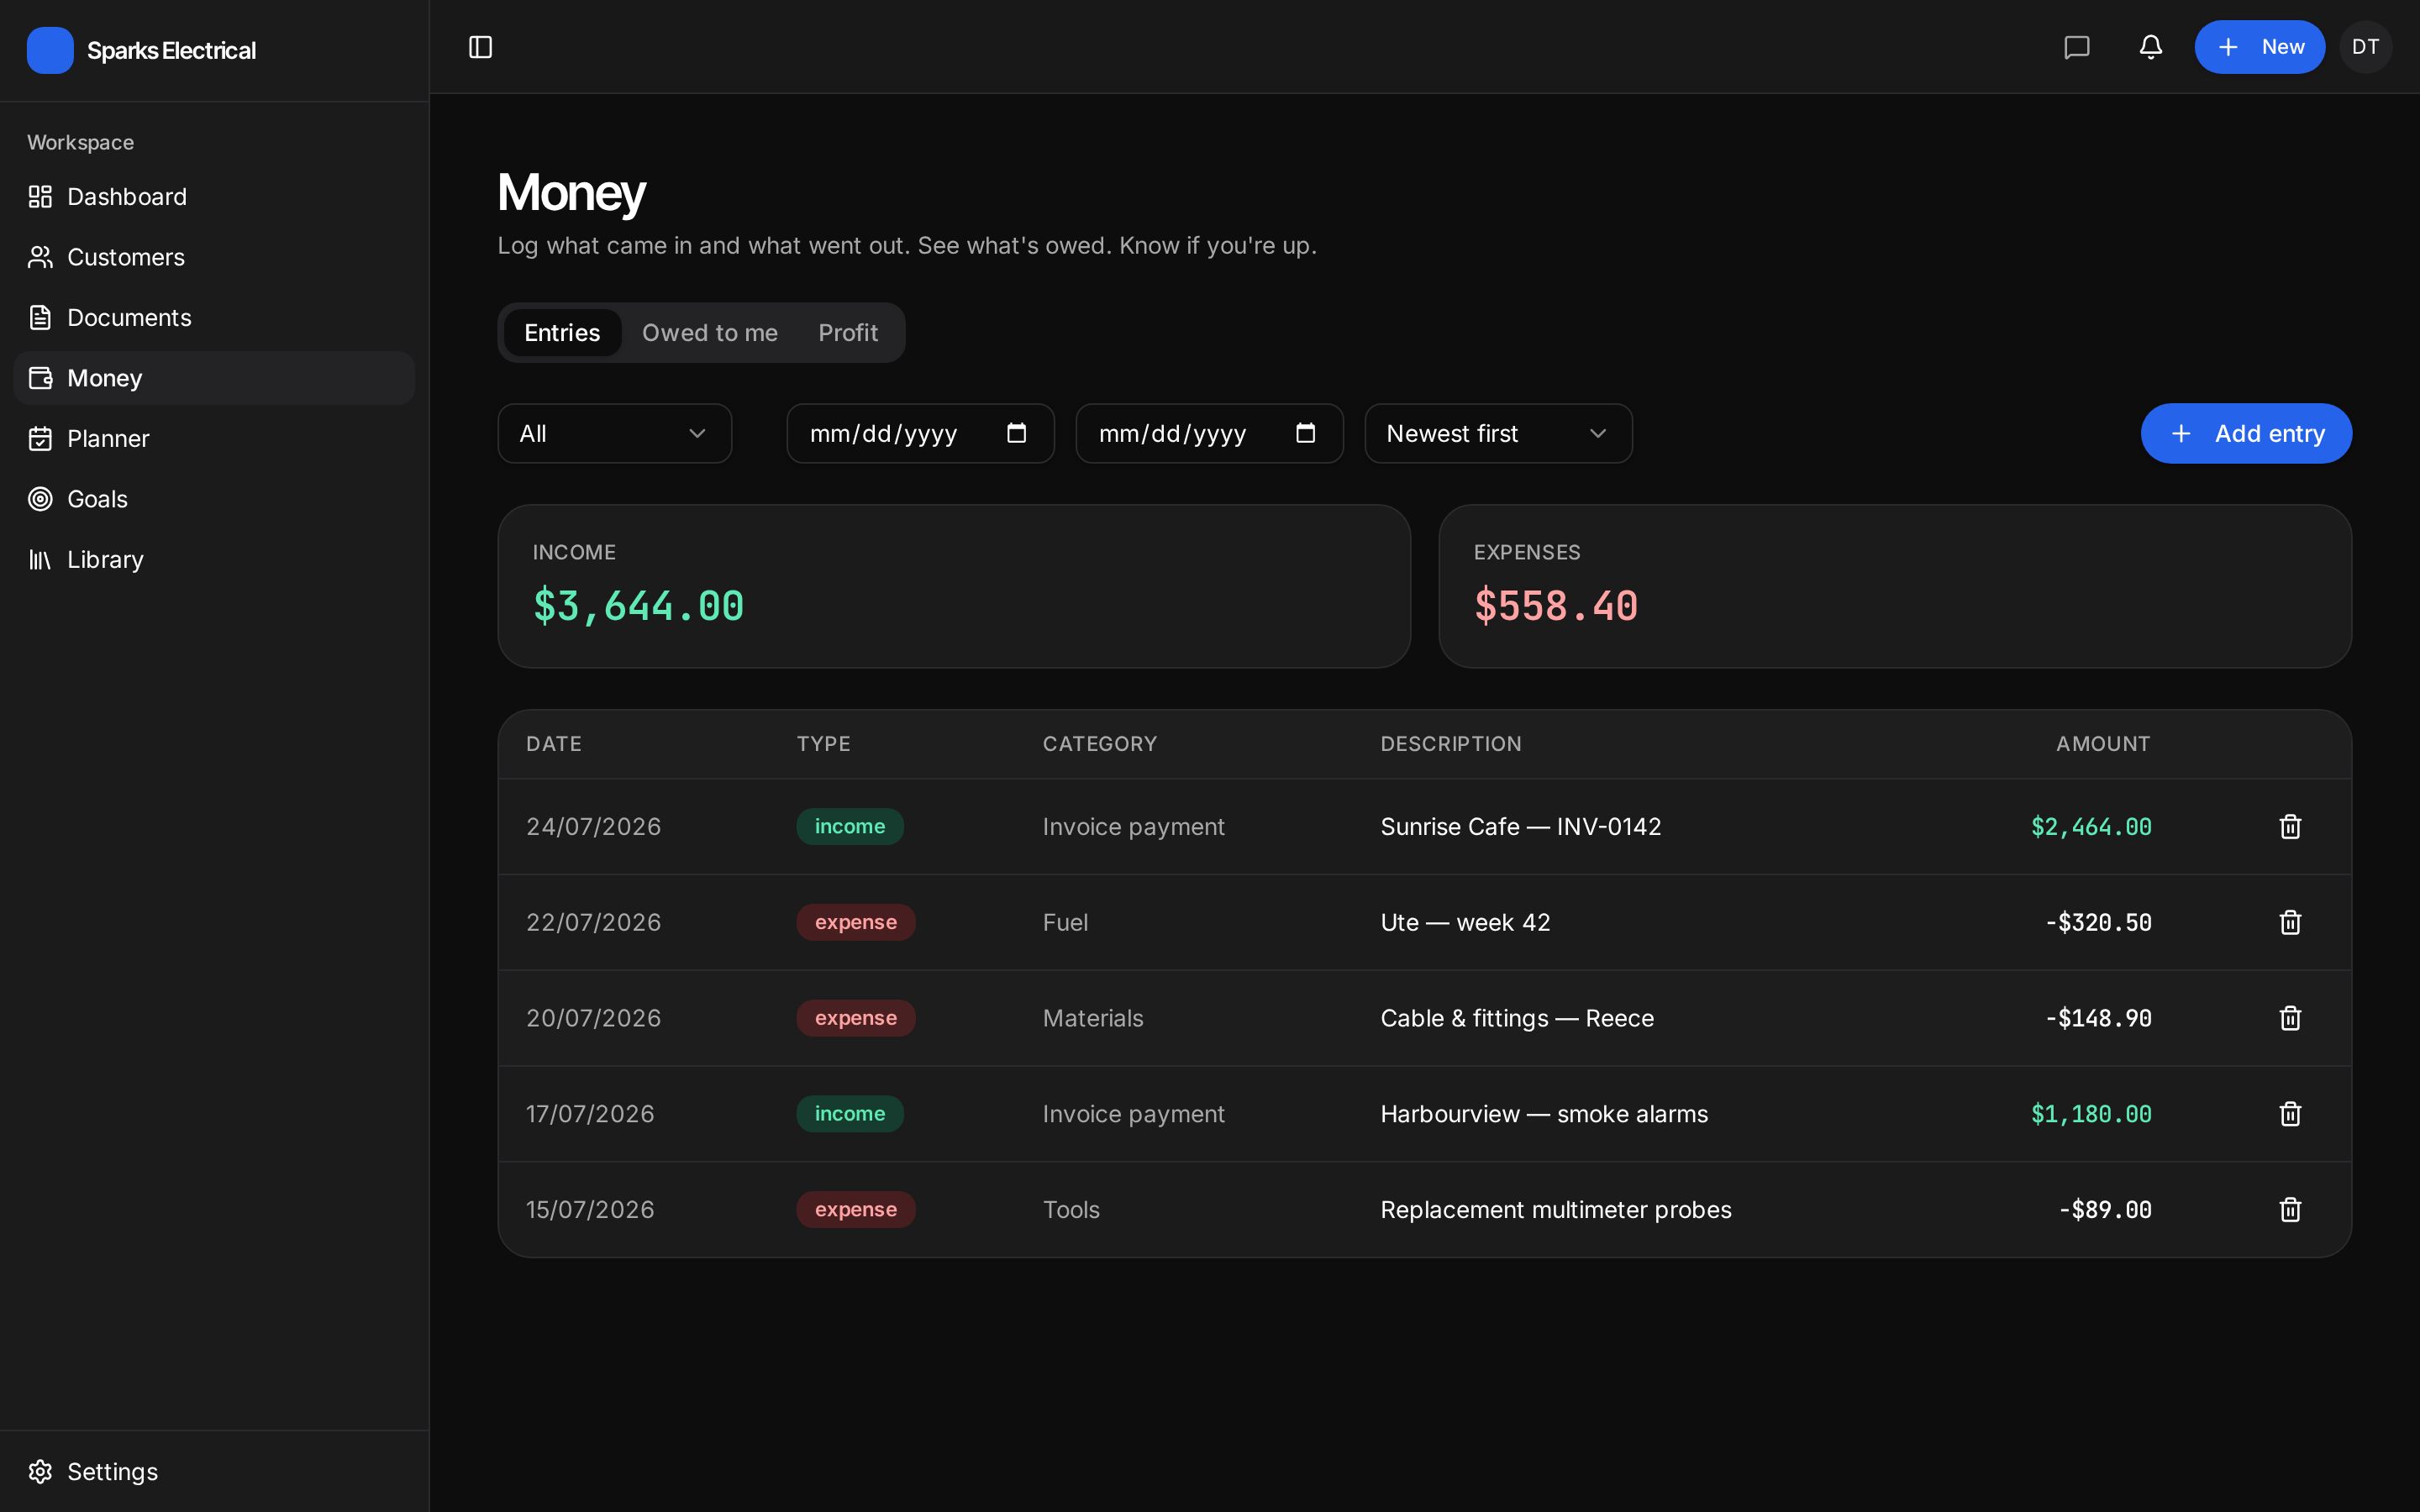This screenshot has width=2420, height=1512.
Task: Open Settings at the sidebar bottom
Action: coord(214,1472)
